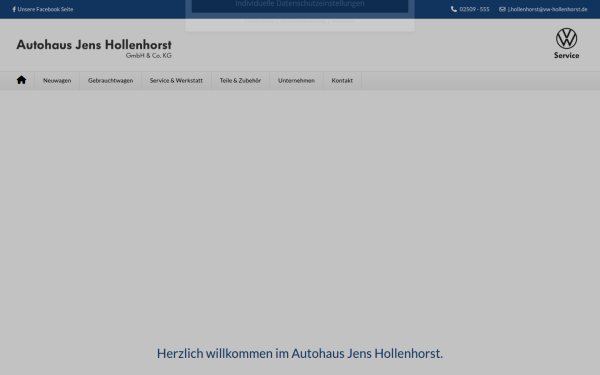600x375 pixels.
Task: Open the Service & Werkstatt menu
Action: point(176,81)
